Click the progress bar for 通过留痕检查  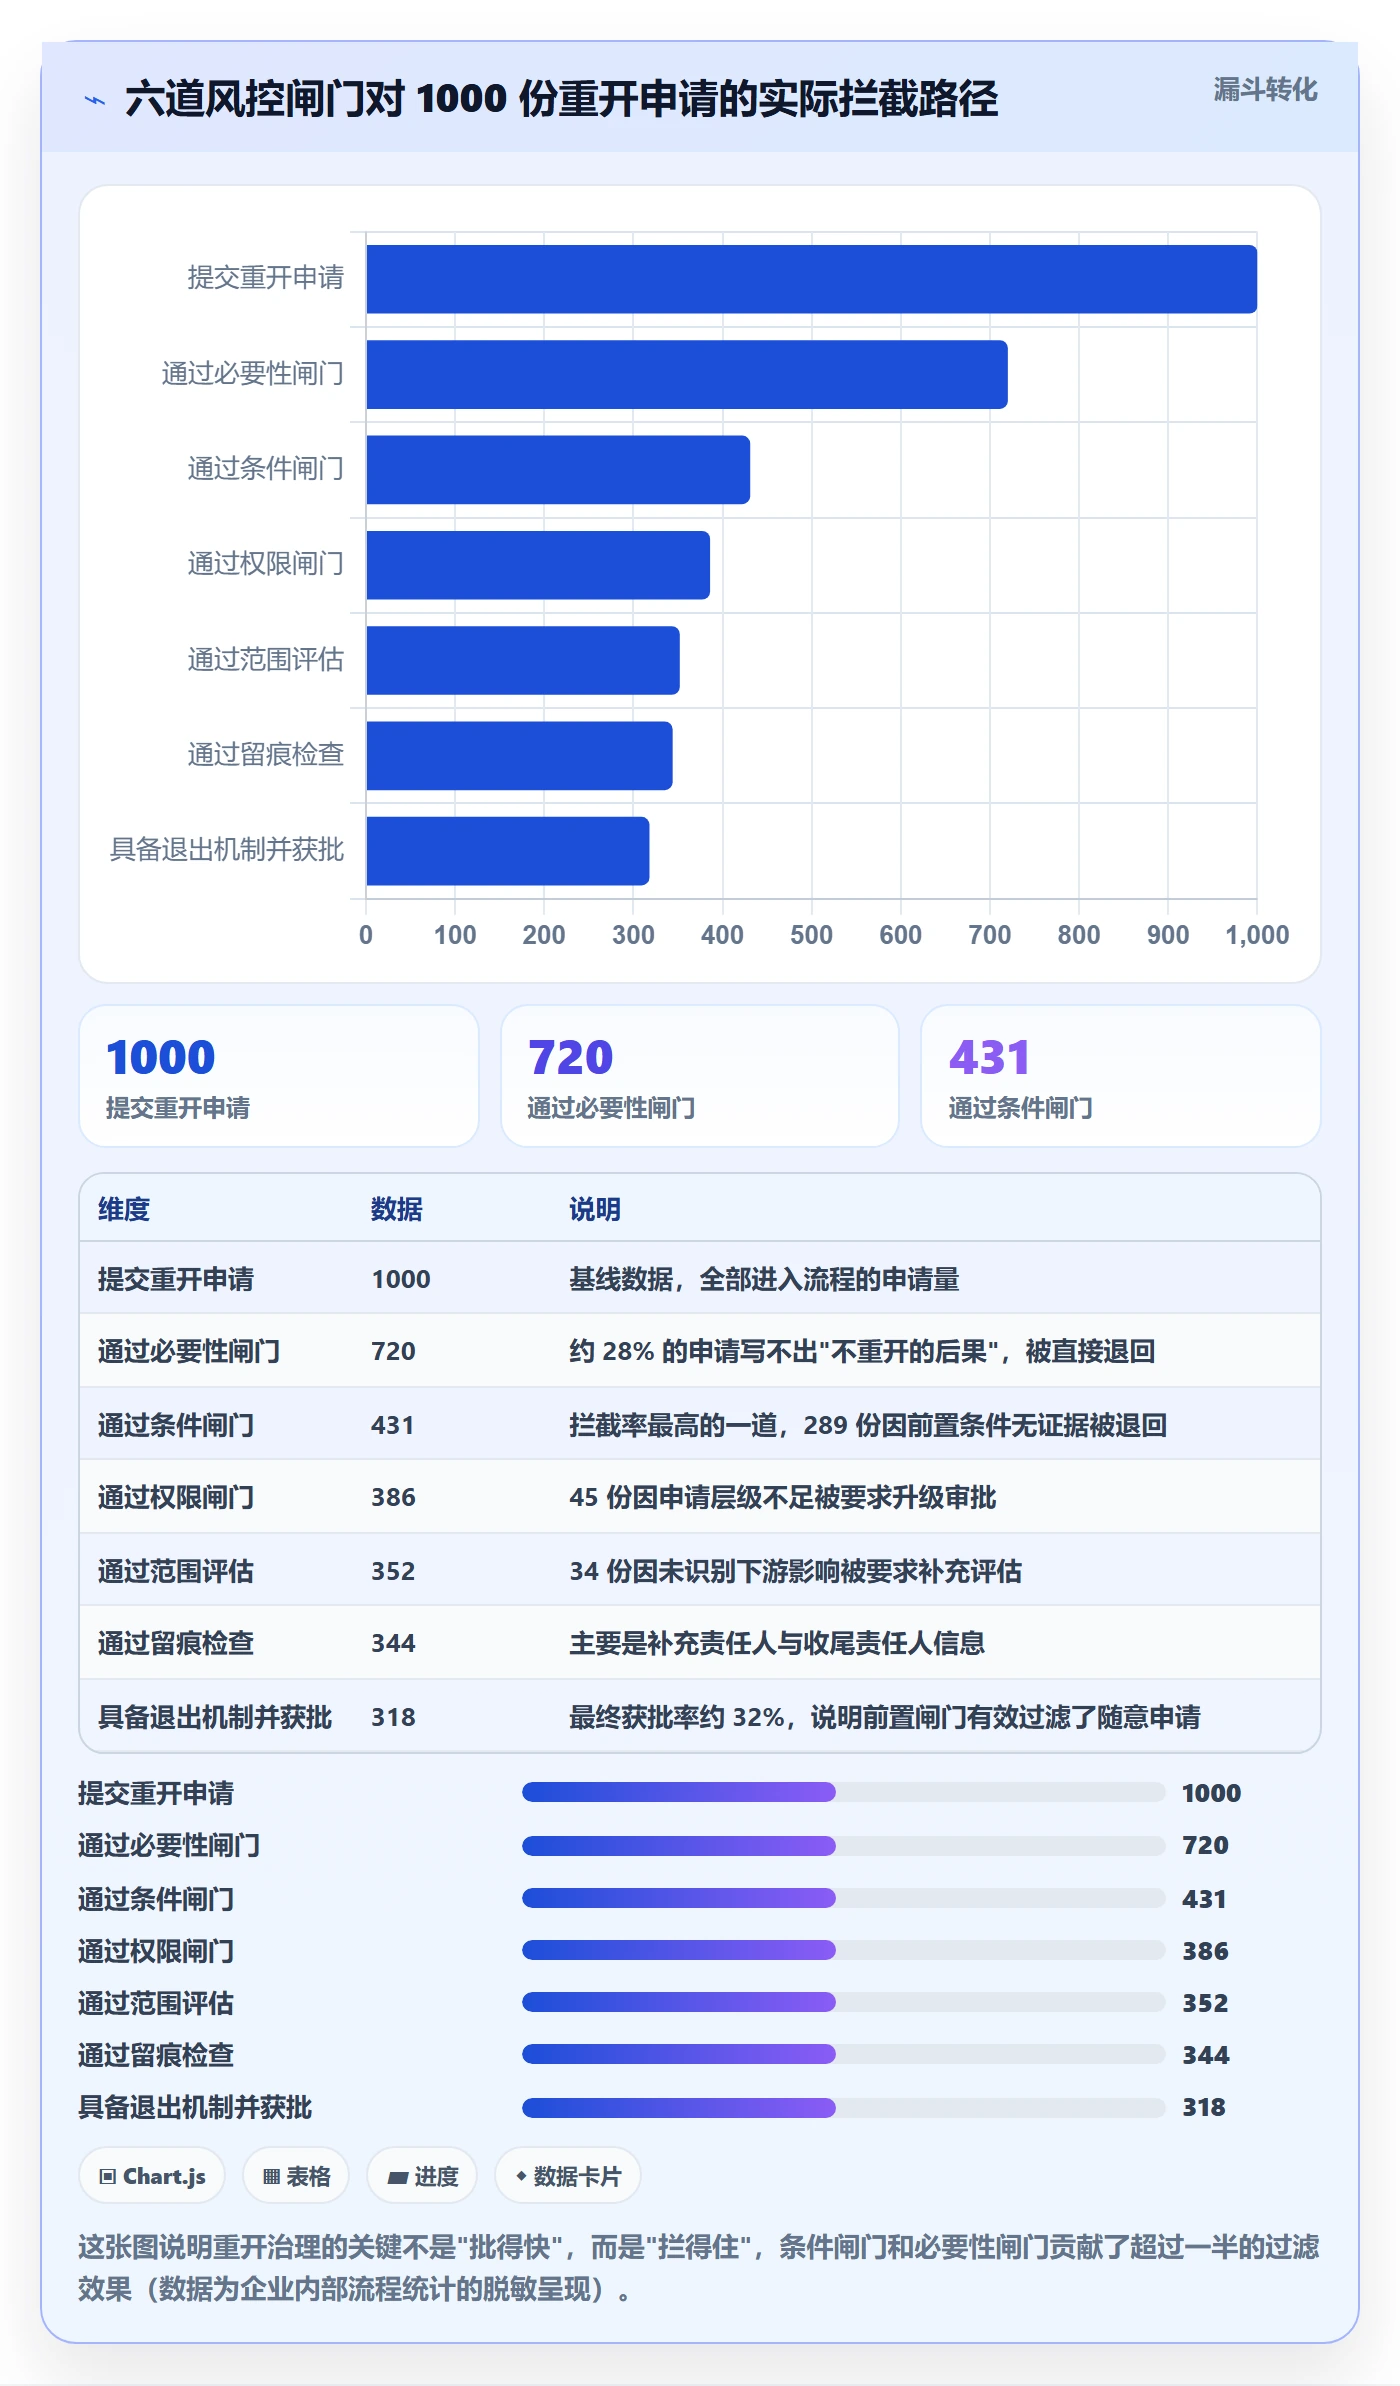tap(844, 2054)
